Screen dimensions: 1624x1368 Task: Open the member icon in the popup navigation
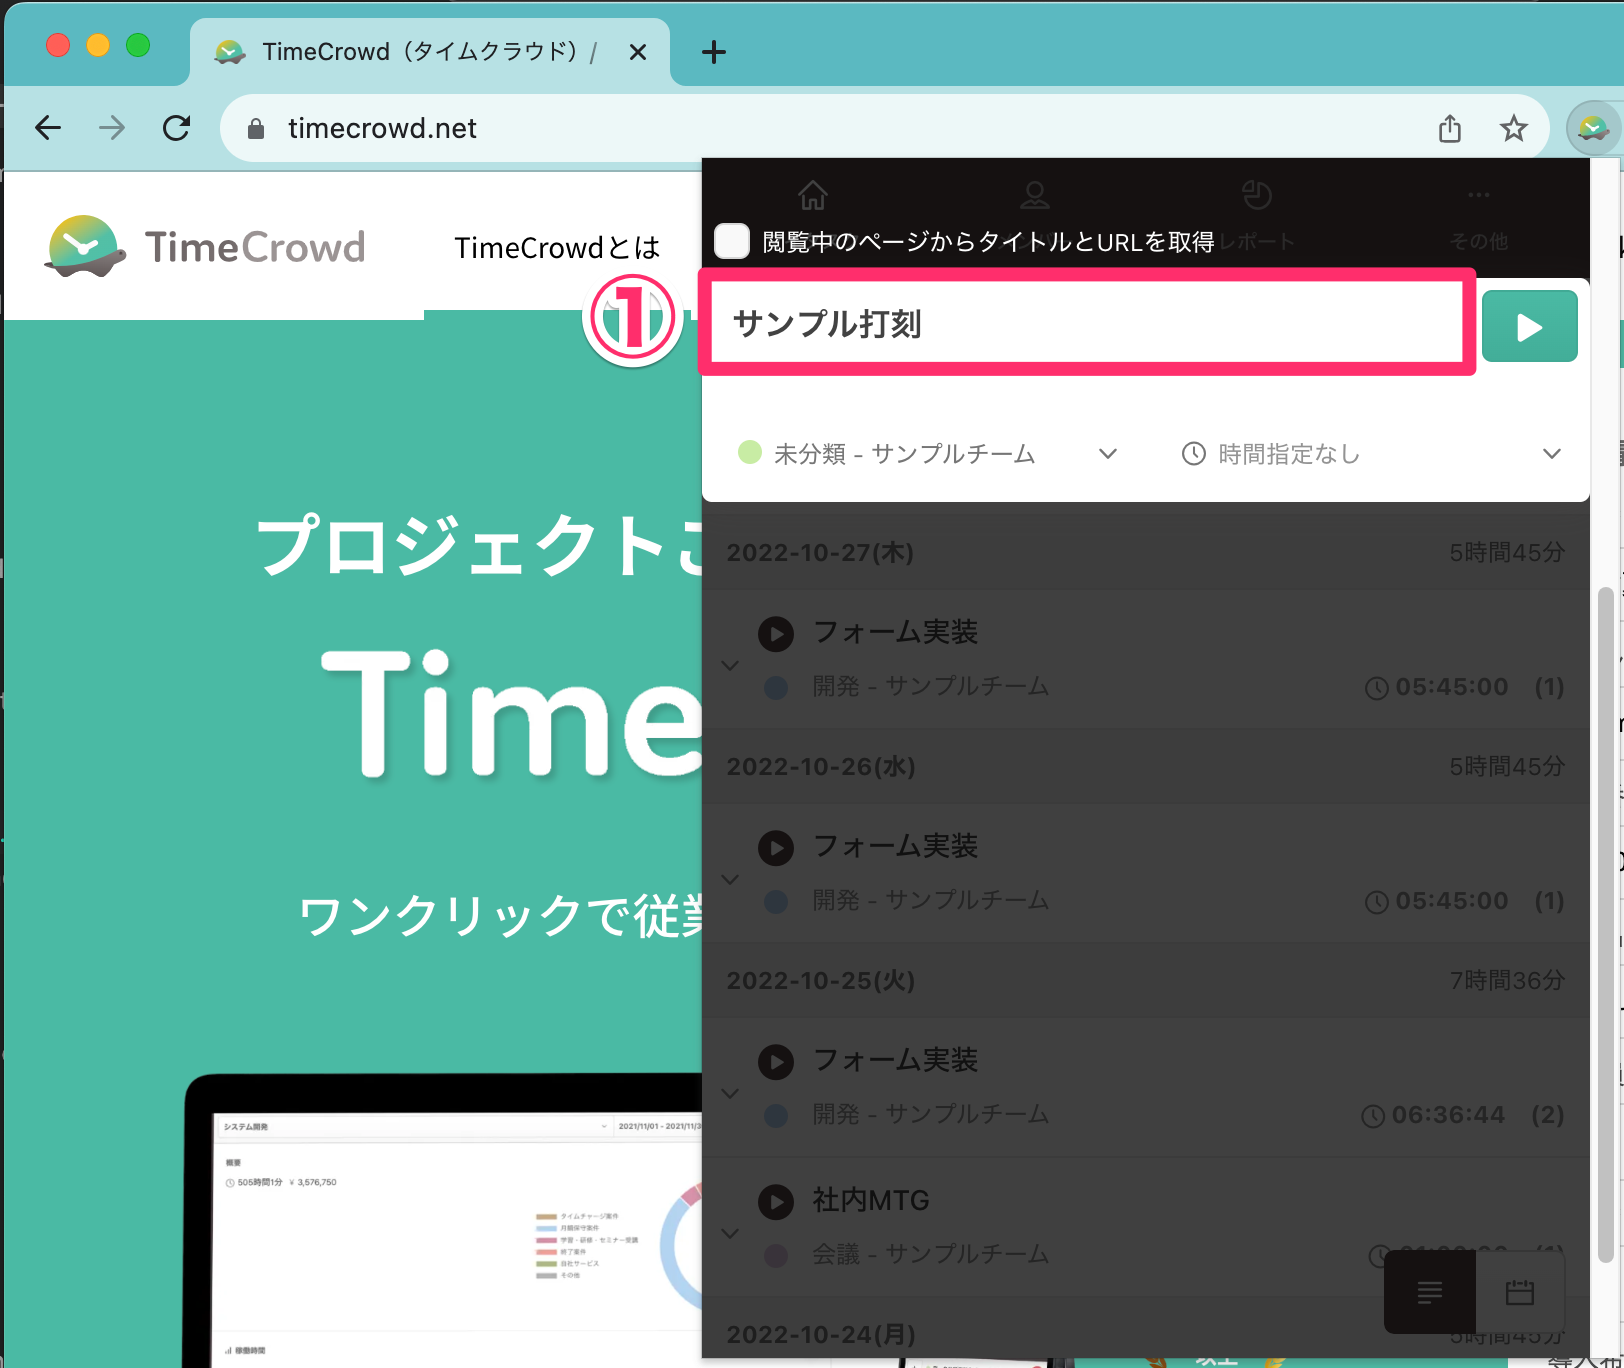[x=1035, y=195]
